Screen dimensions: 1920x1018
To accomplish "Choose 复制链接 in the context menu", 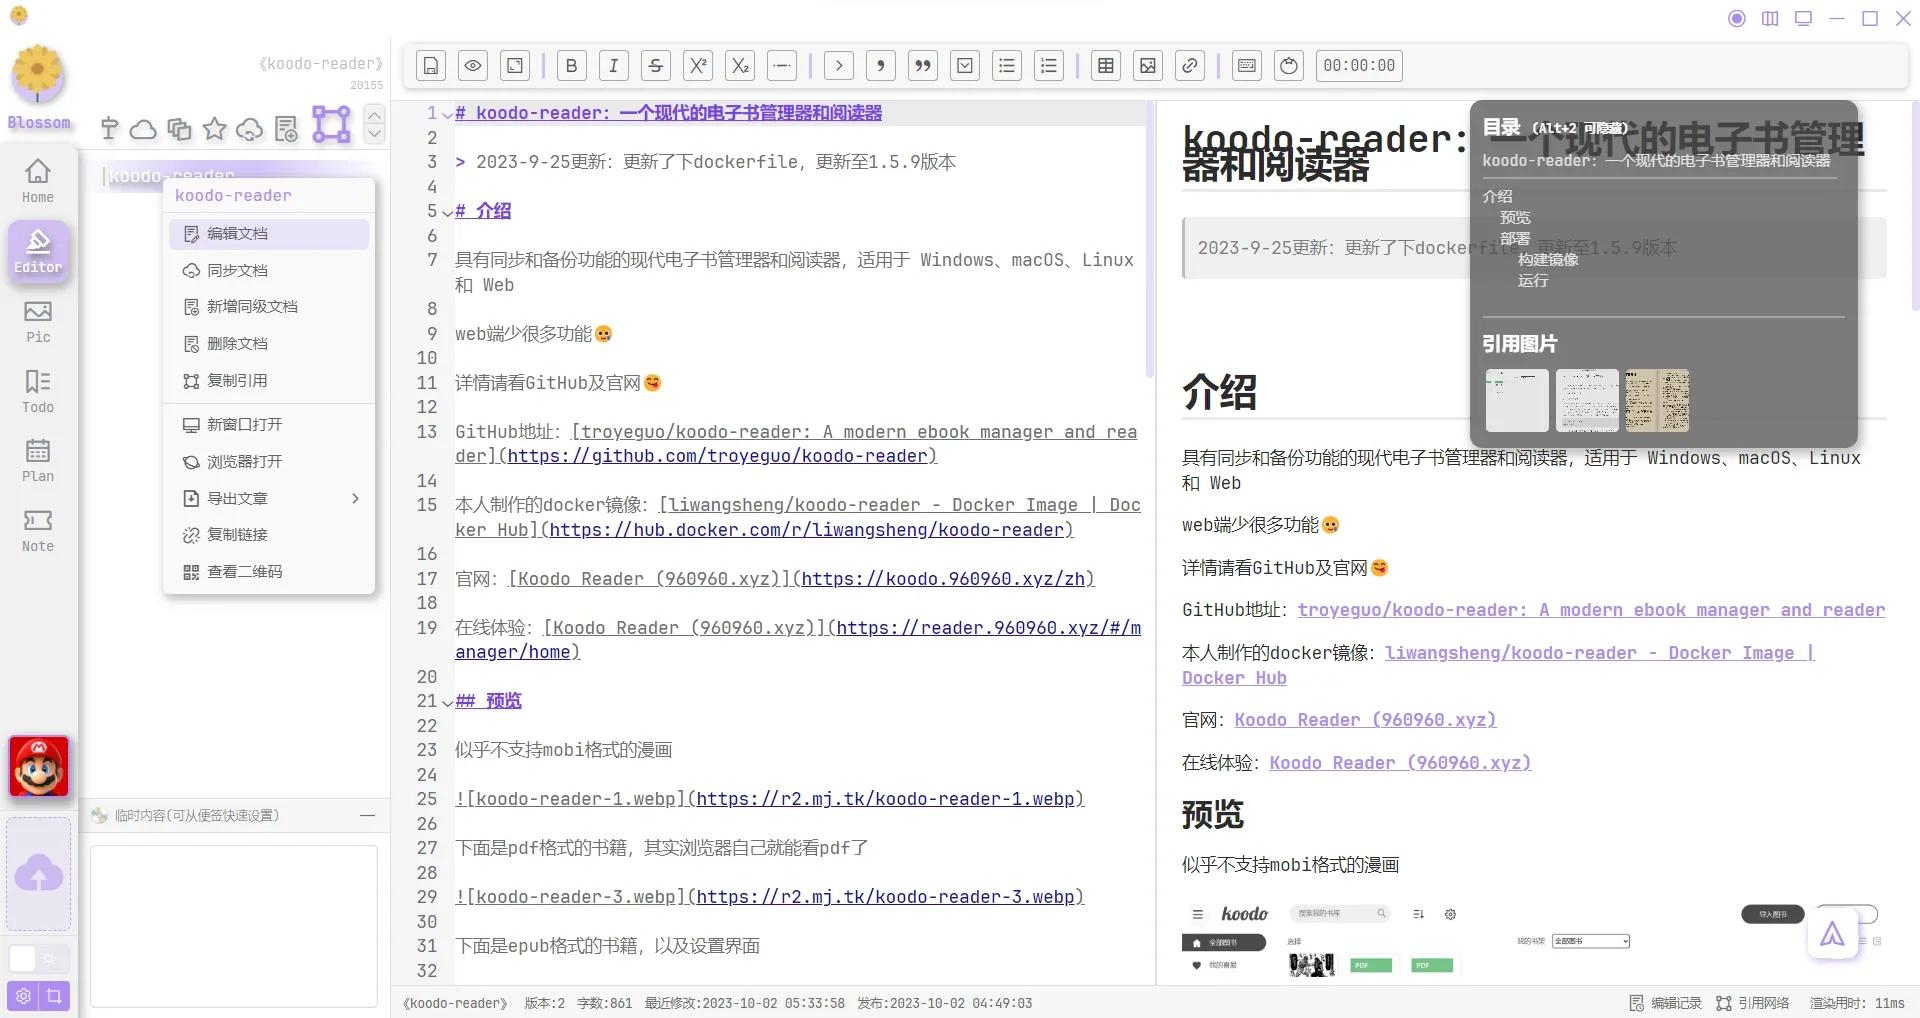I will (x=269, y=535).
